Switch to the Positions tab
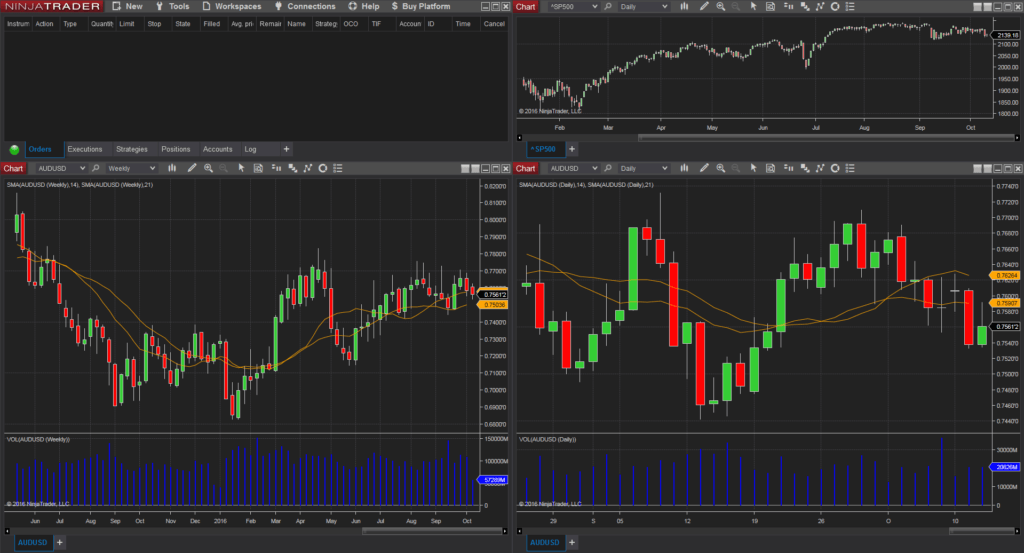1024x553 pixels. 176,150
